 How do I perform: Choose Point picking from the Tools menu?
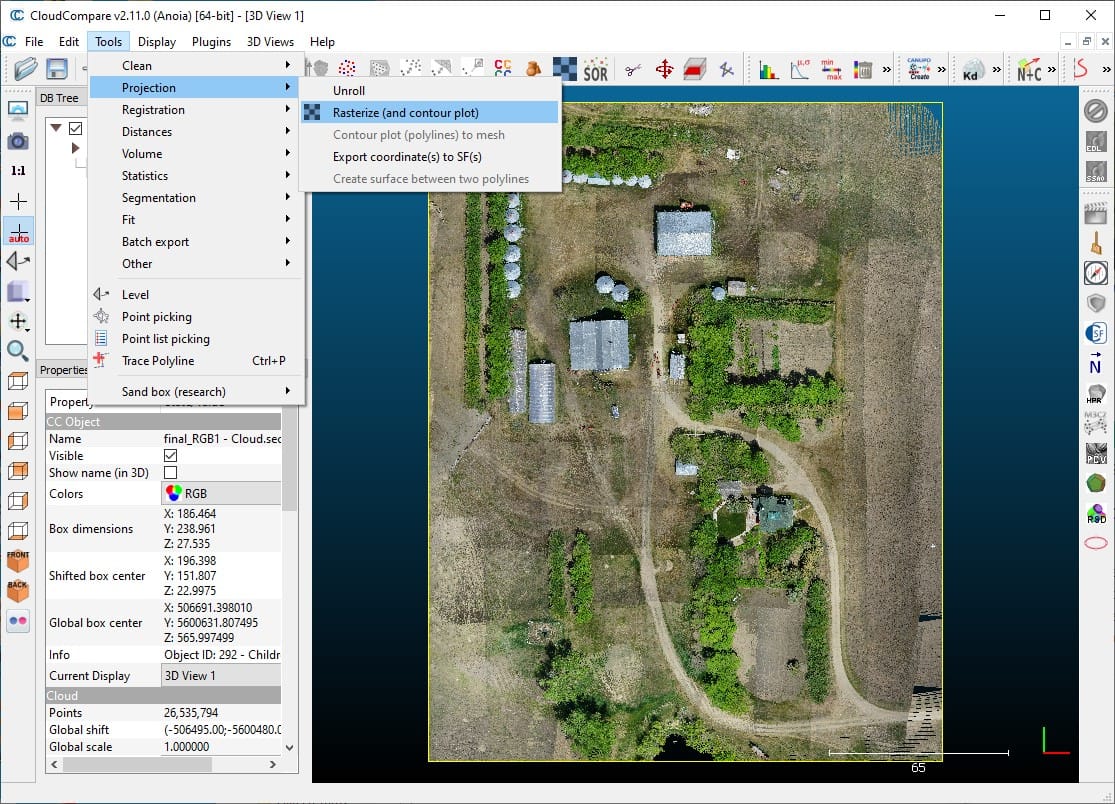coord(197,316)
